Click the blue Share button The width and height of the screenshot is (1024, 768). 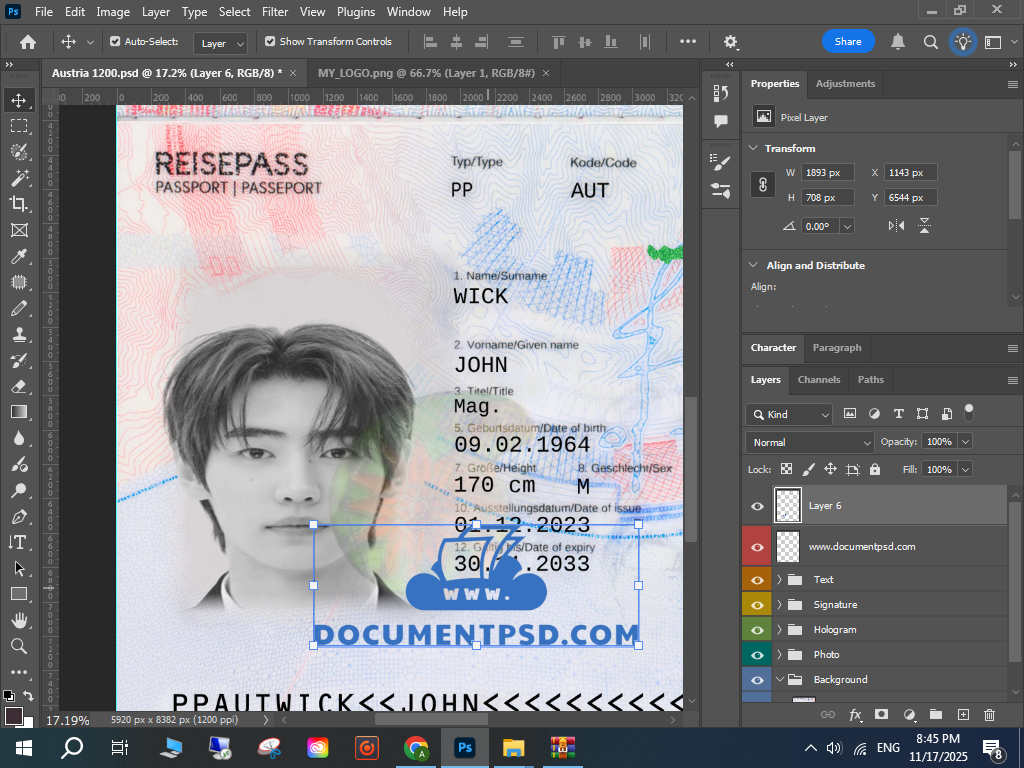tap(848, 42)
